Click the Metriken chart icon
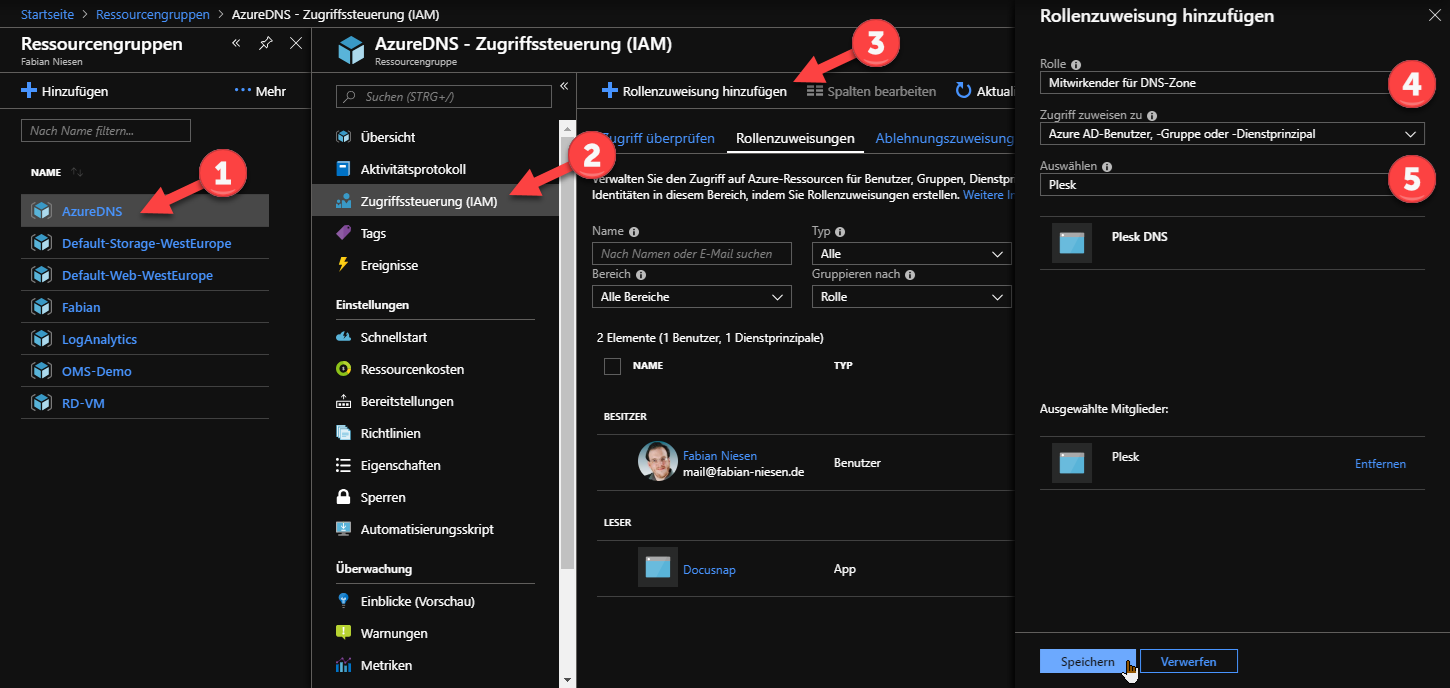This screenshot has height=688, width=1450. 344,665
